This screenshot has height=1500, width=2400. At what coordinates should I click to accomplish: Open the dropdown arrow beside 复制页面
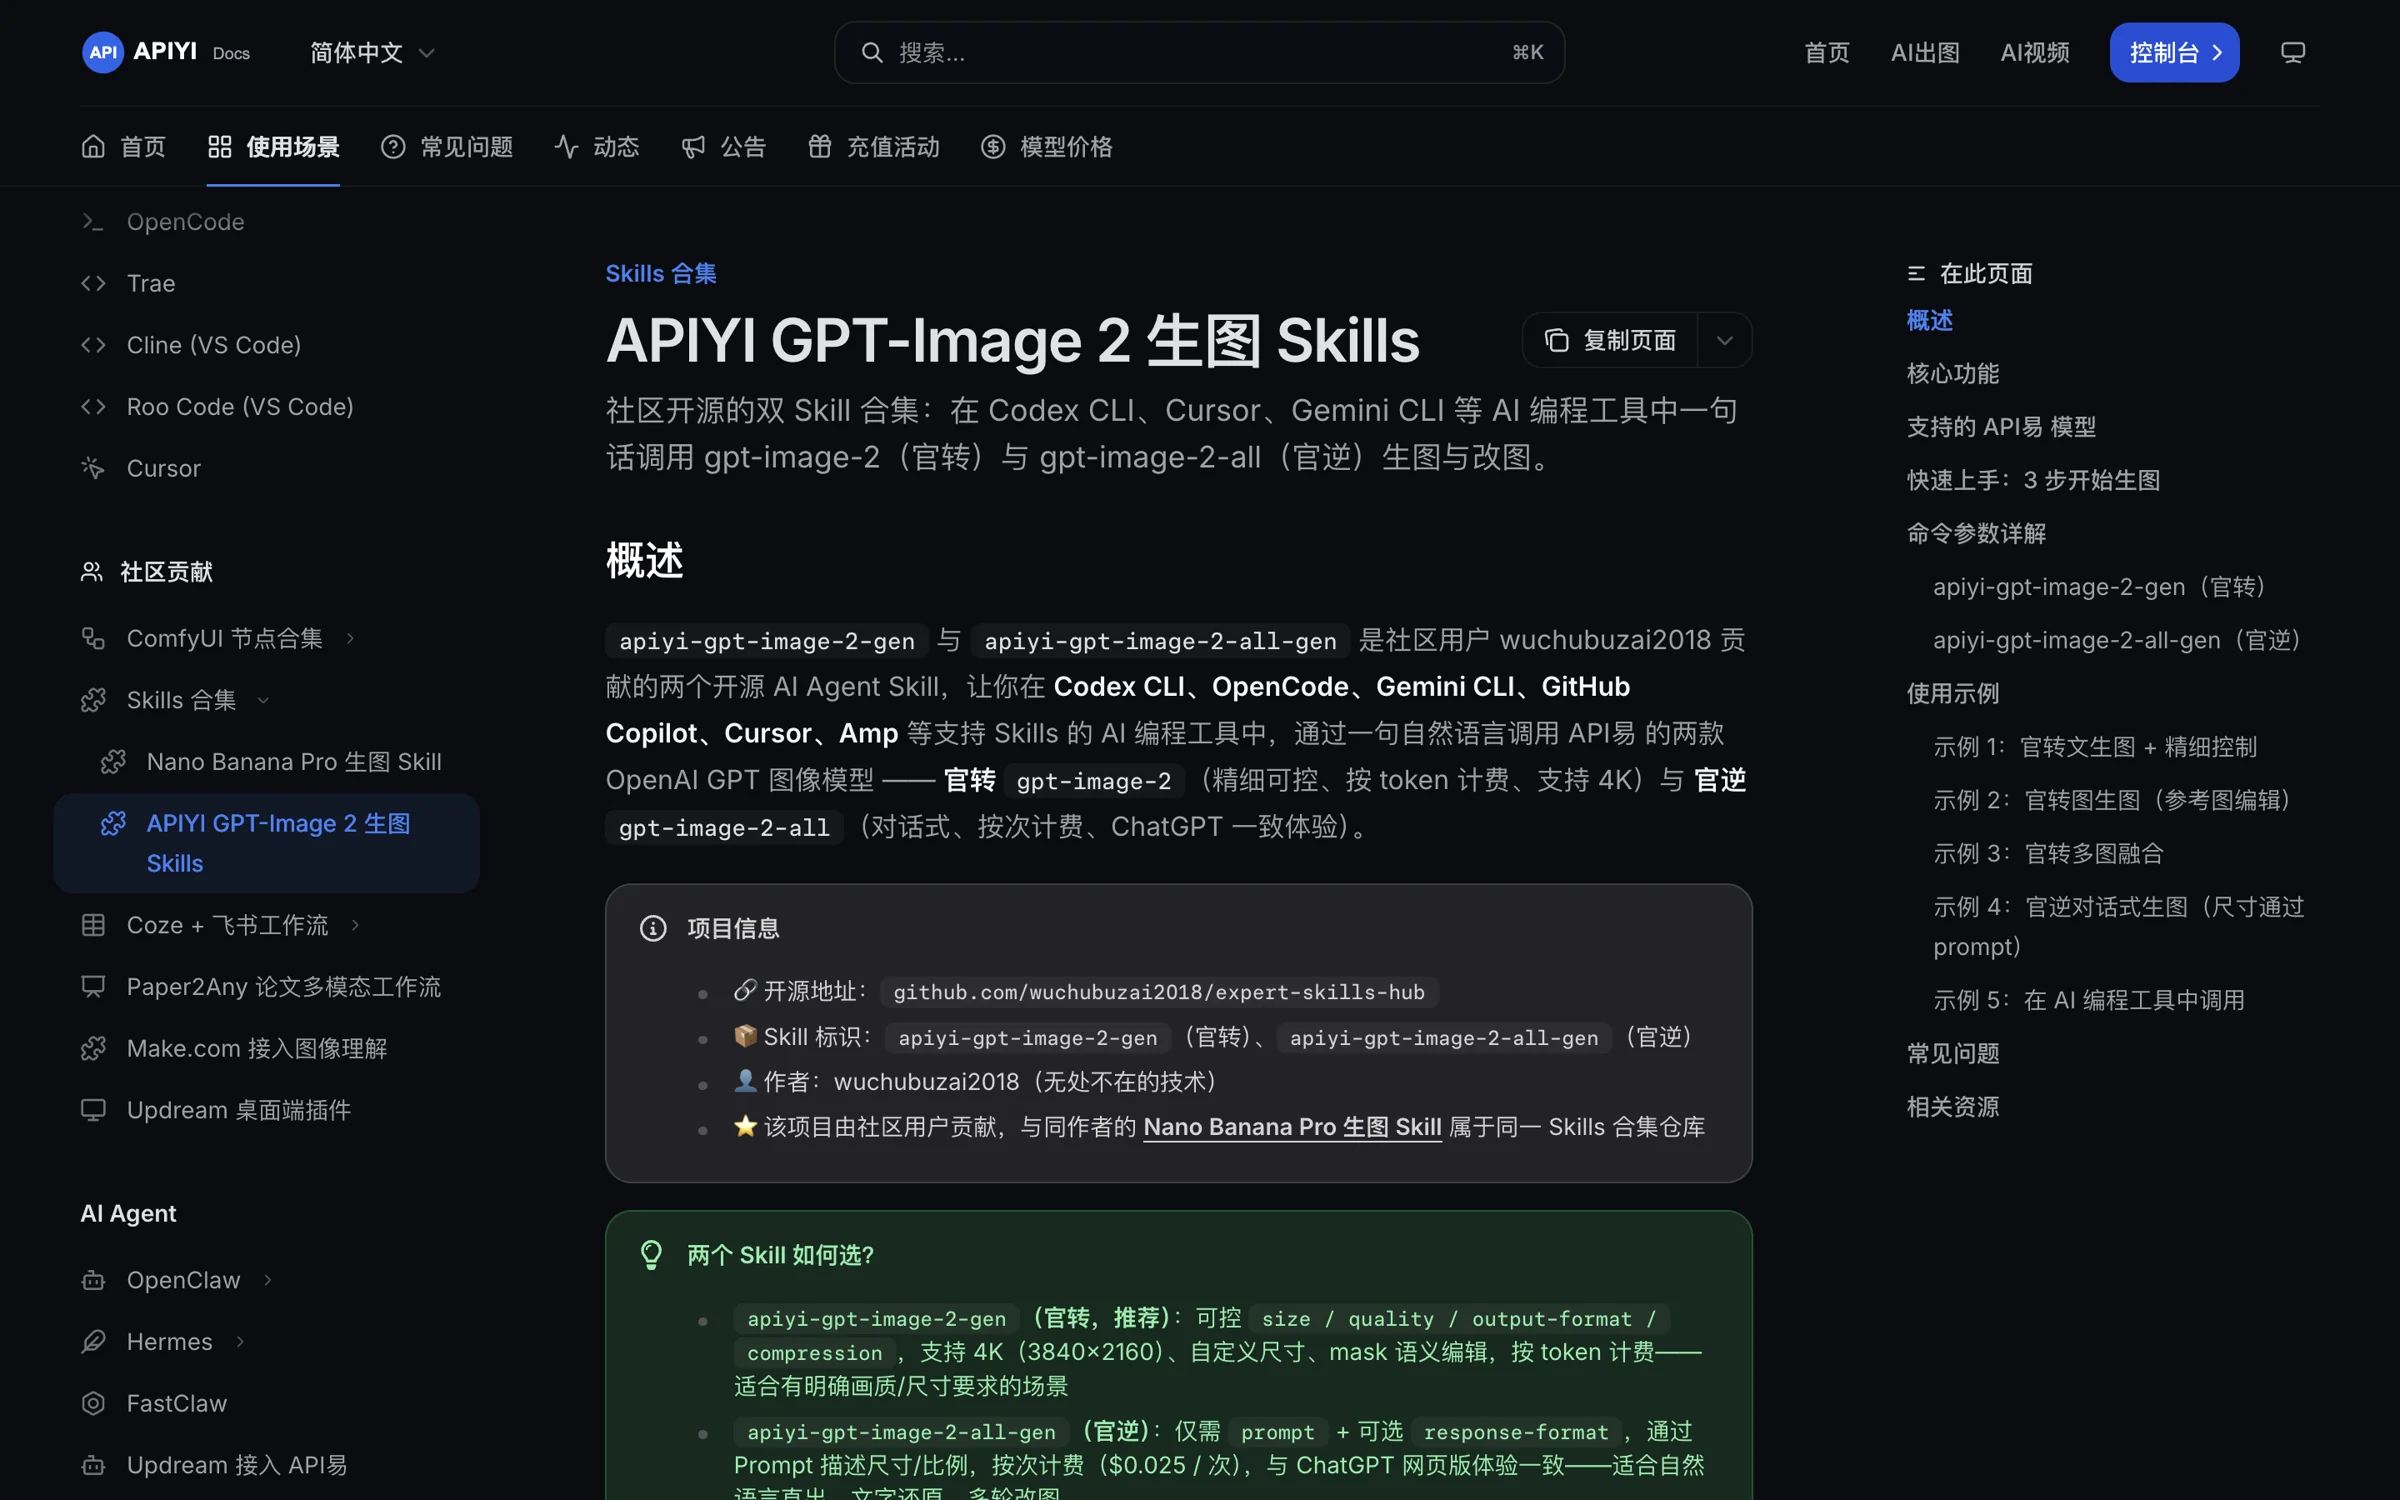point(1725,341)
